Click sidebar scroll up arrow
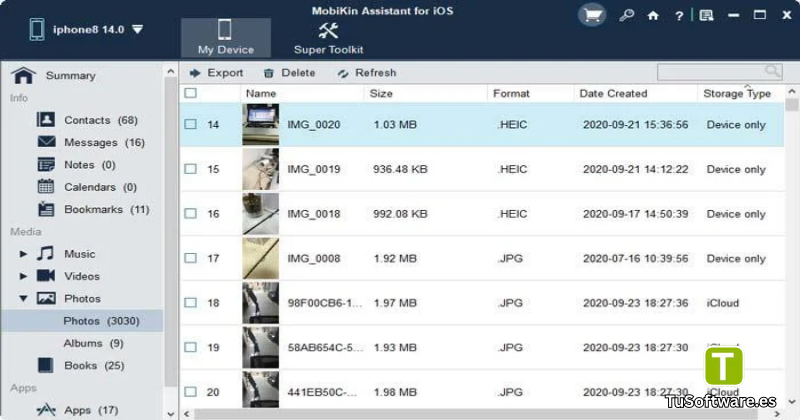This screenshot has height=420, width=800. (x=171, y=71)
